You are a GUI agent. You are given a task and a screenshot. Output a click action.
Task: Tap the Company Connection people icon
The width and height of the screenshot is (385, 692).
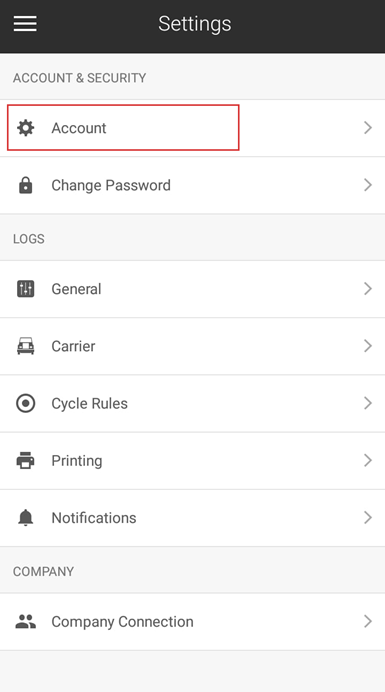pyautogui.click(x=25, y=621)
